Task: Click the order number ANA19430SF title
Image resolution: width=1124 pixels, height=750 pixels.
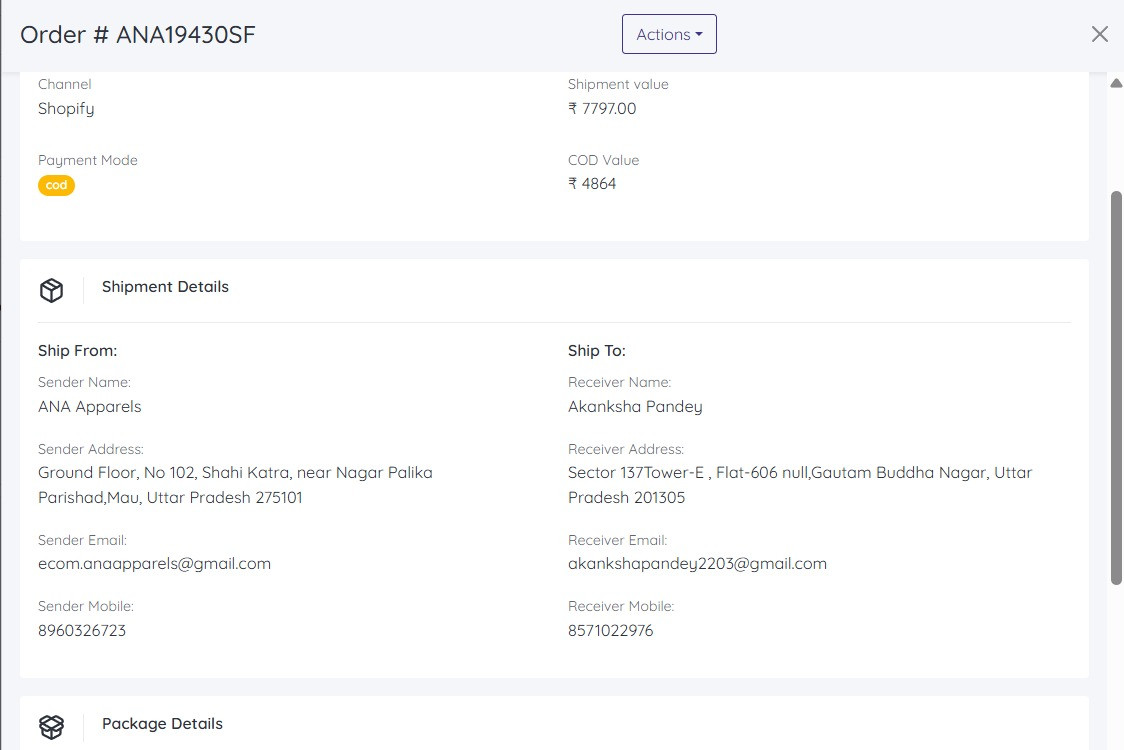Action: pos(138,35)
